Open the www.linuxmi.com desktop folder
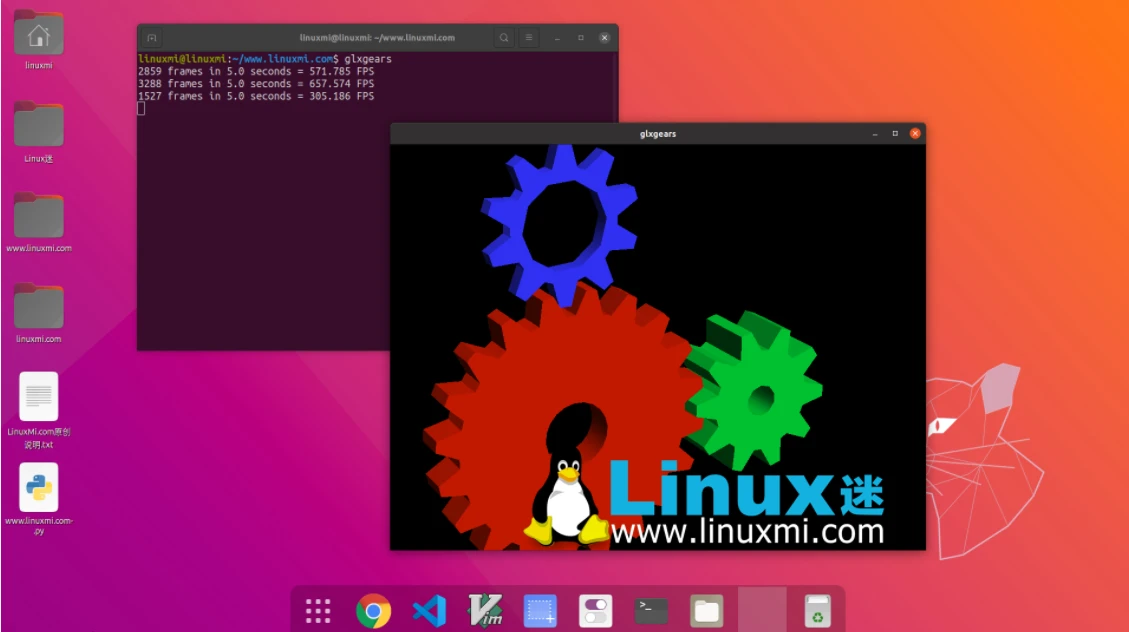This screenshot has width=1129, height=632. point(38,215)
